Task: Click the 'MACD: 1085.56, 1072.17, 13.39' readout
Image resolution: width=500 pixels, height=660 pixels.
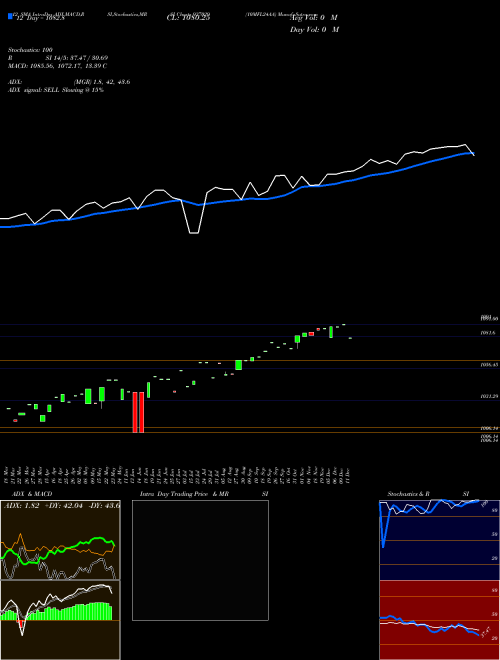Action: point(57,66)
